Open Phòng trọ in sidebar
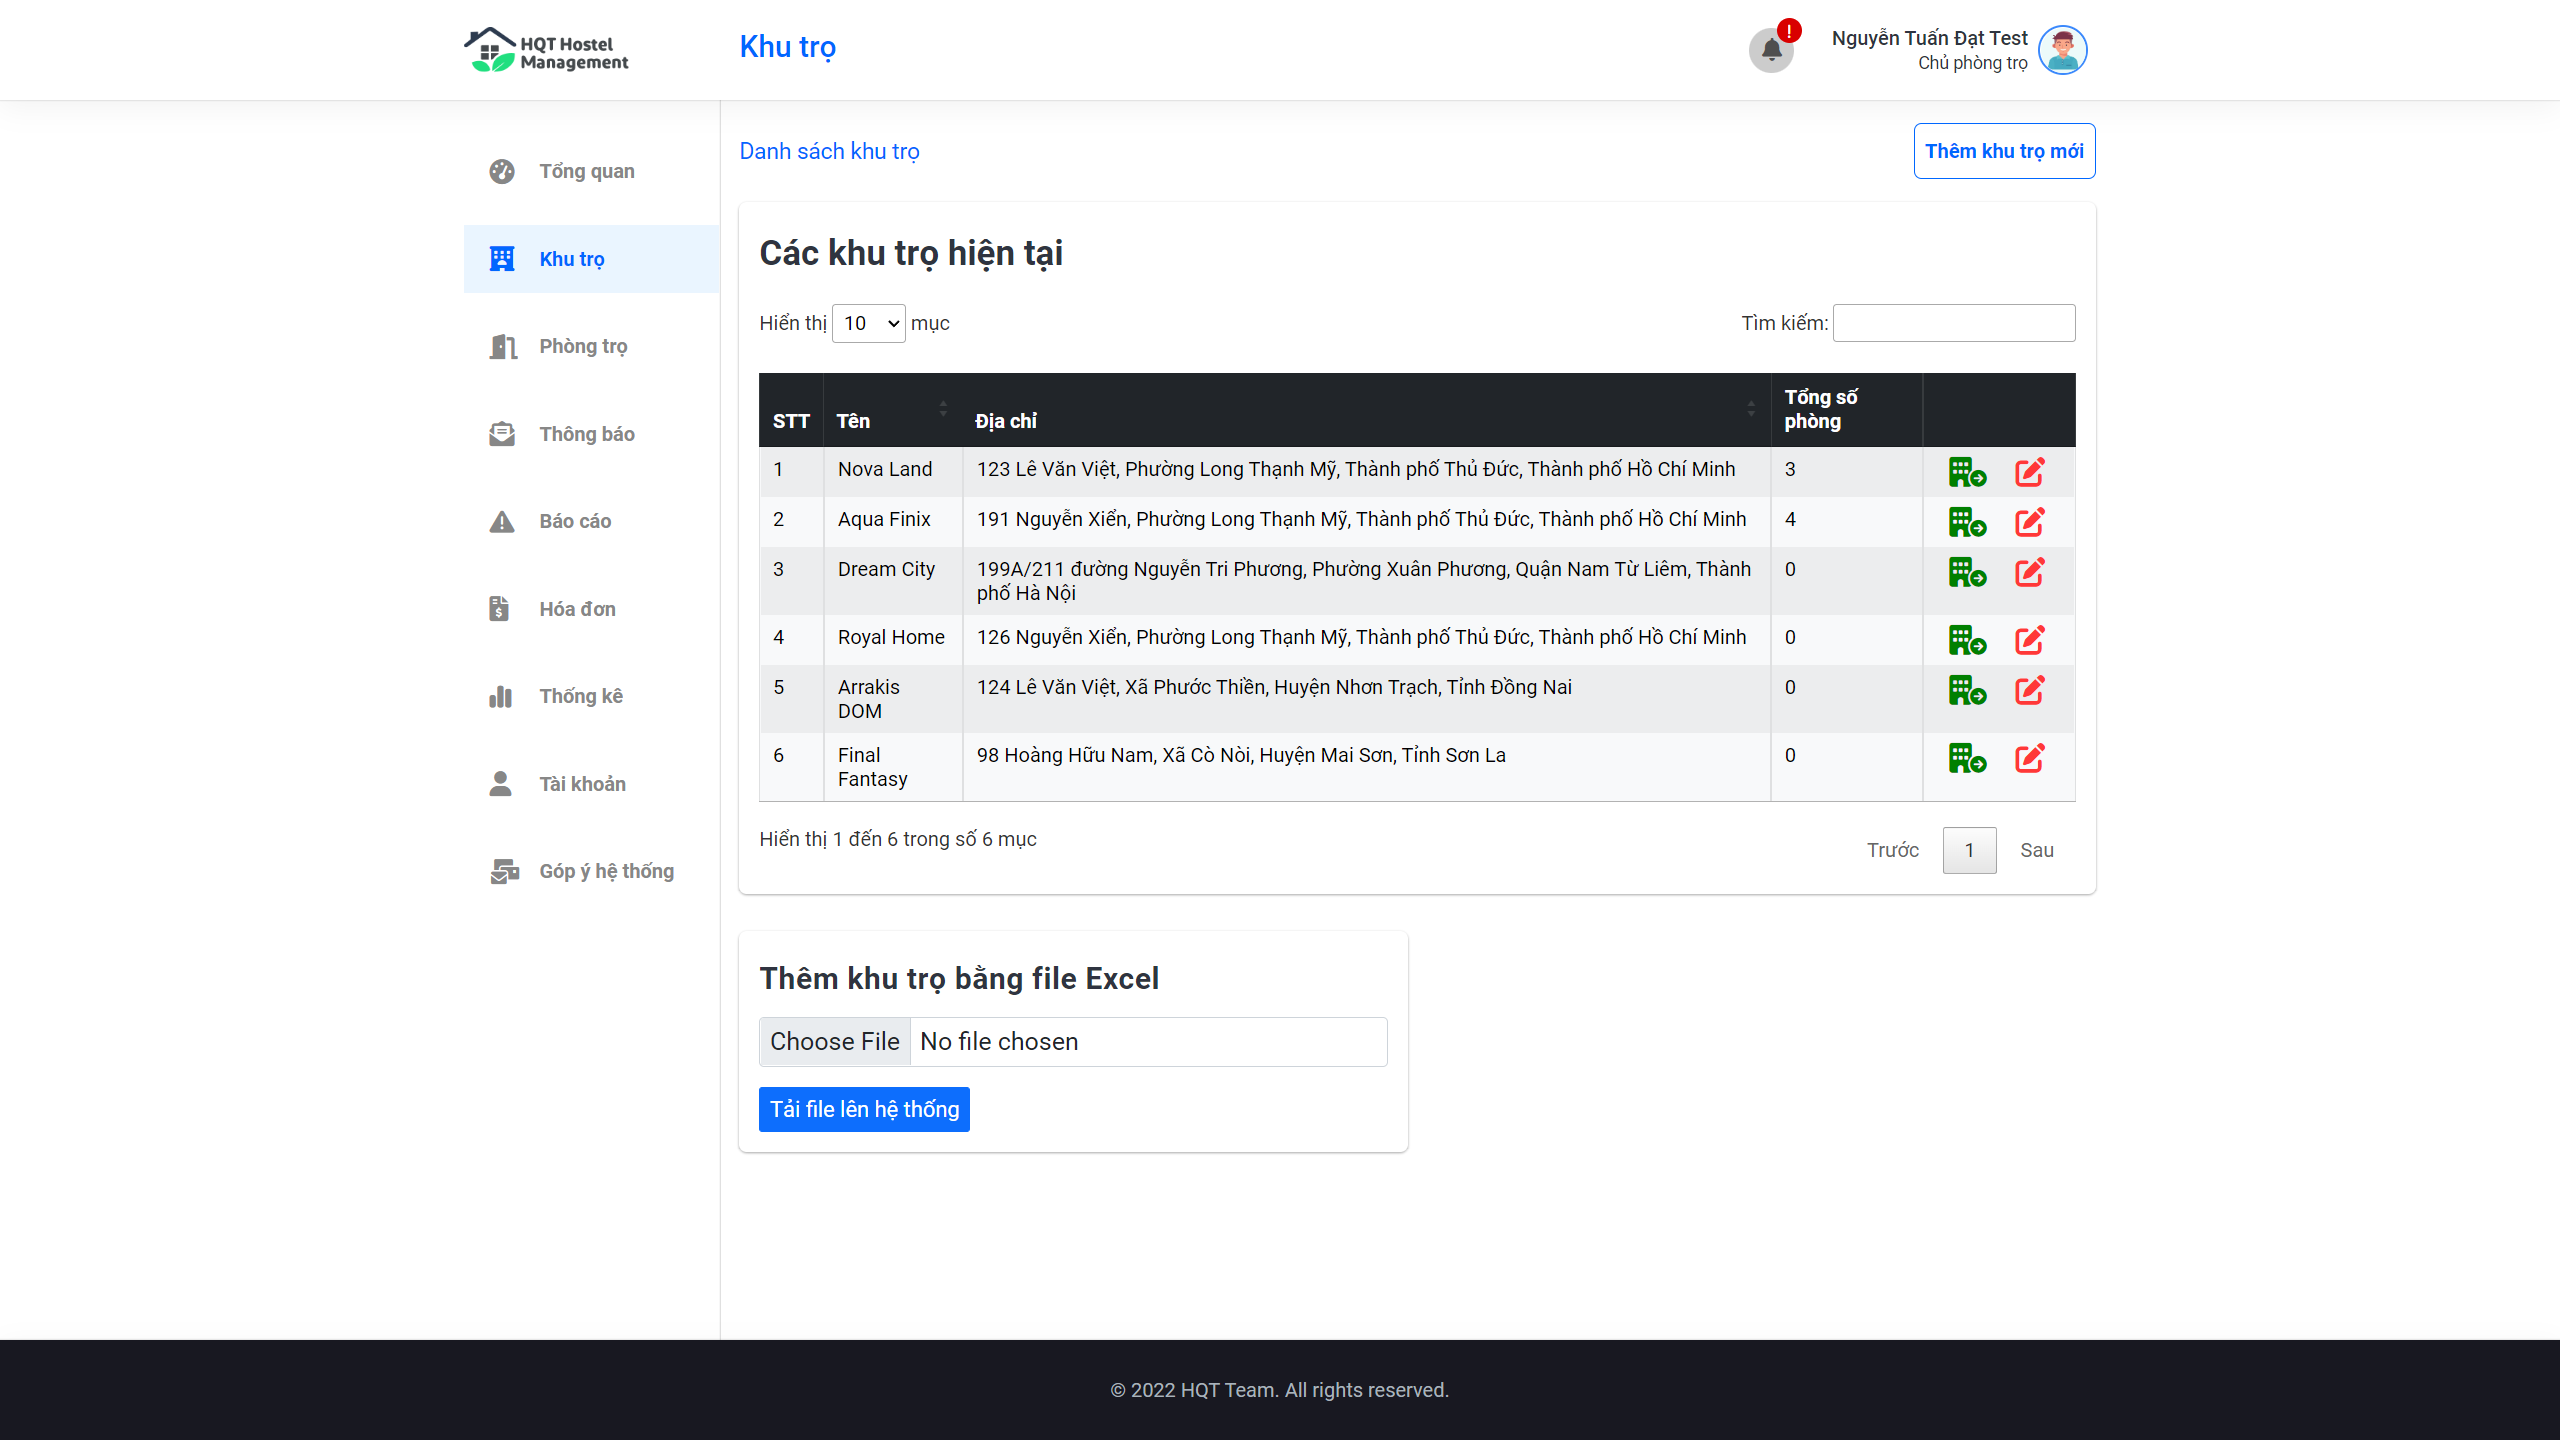The height and width of the screenshot is (1440, 2560). [x=583, y=346]
